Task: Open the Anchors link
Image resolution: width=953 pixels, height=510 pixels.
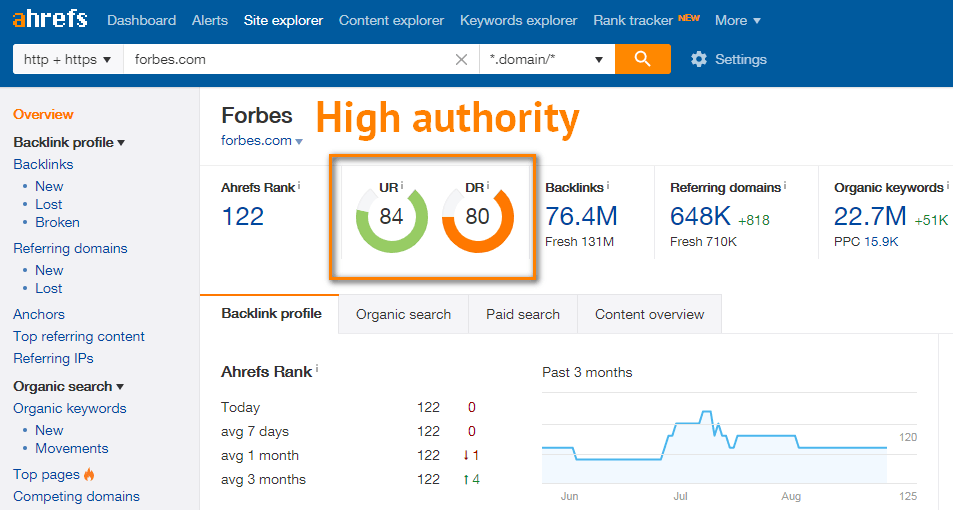Action: tap(39, 314)
